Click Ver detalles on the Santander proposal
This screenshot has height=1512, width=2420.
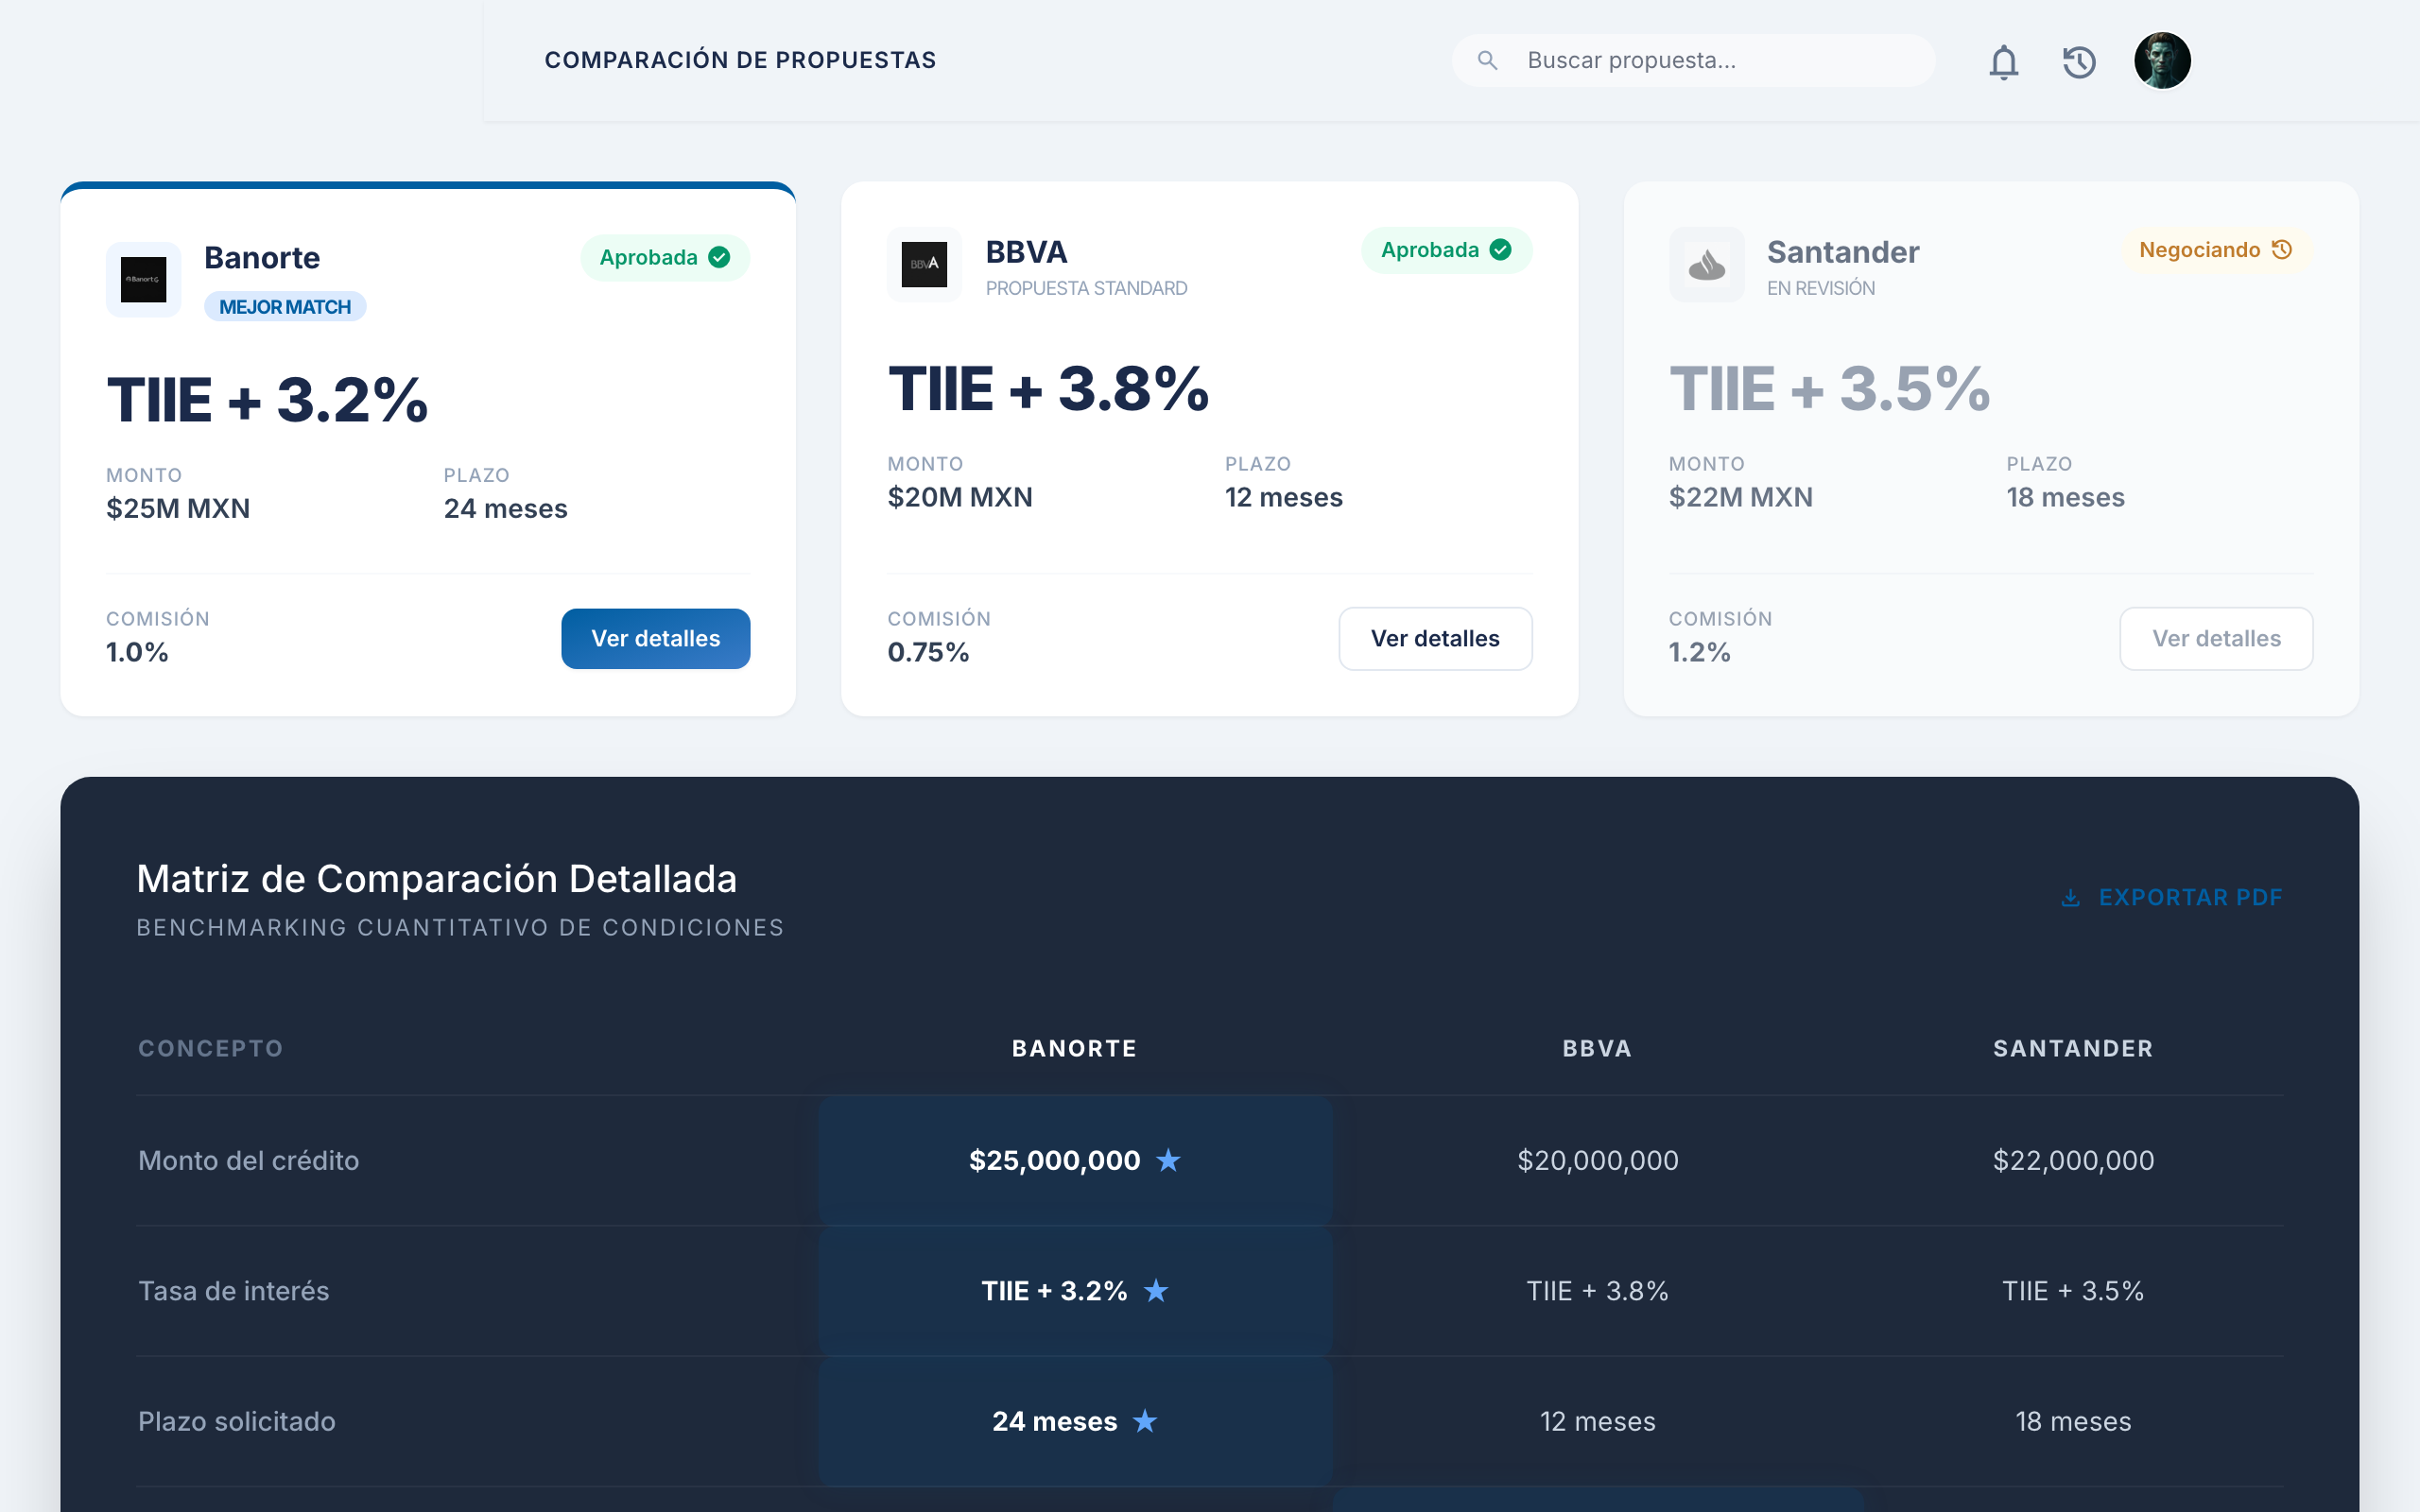[2216, 638]
